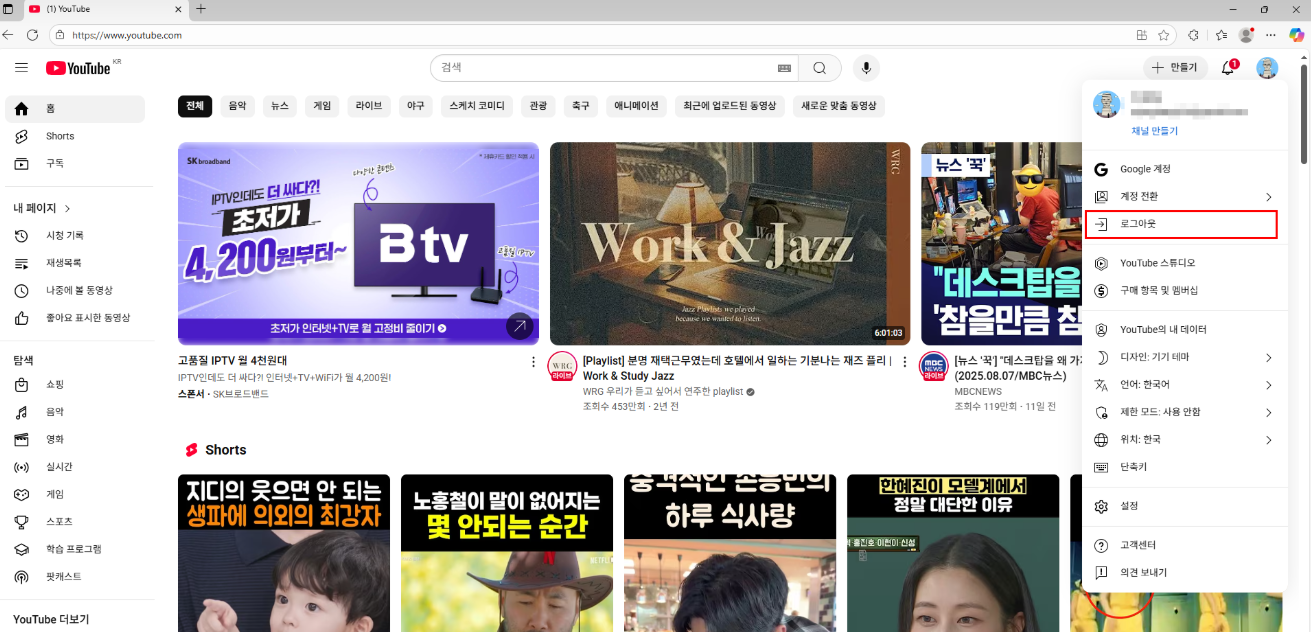This screenshot has height=632, width=1311.
Task: Select 로그아웃 to sign out
Action: [1138, 224]
